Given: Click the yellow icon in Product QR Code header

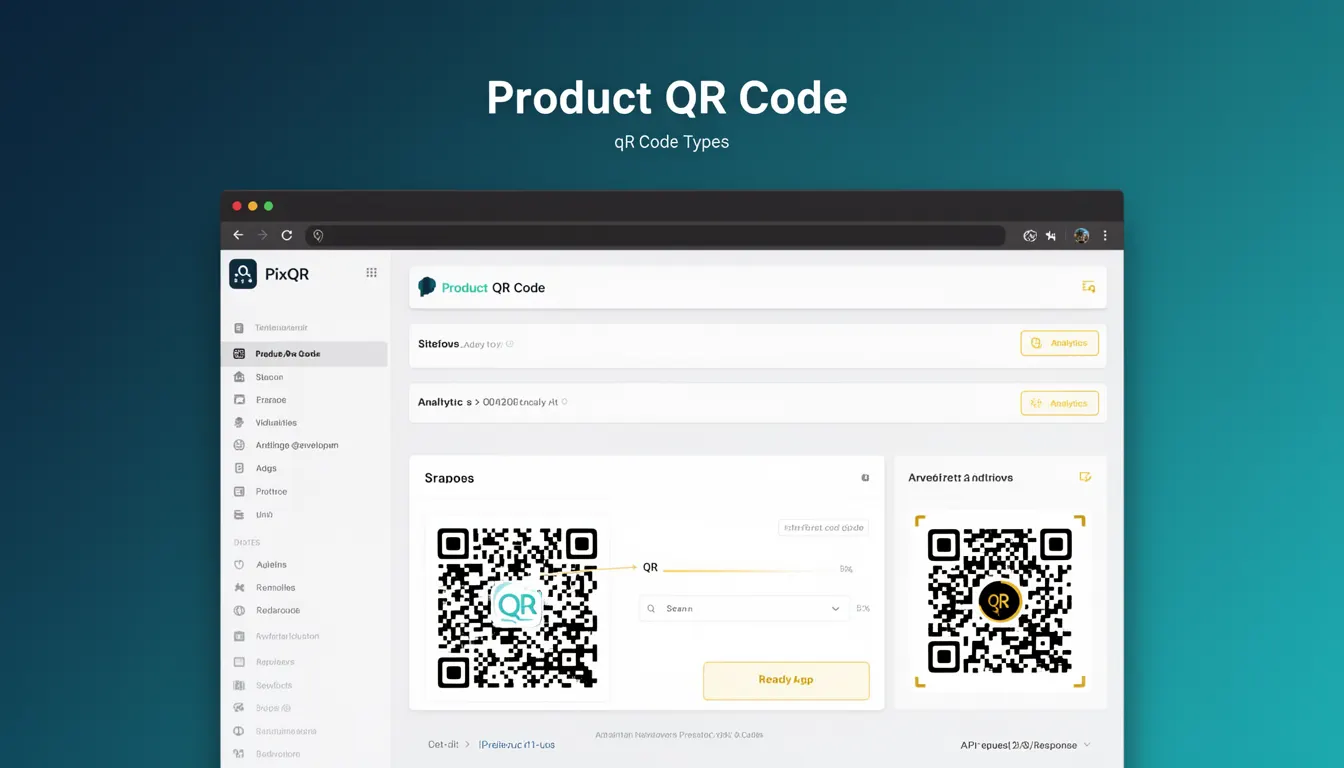Looking at the screenshot, I should [1089, 287].
